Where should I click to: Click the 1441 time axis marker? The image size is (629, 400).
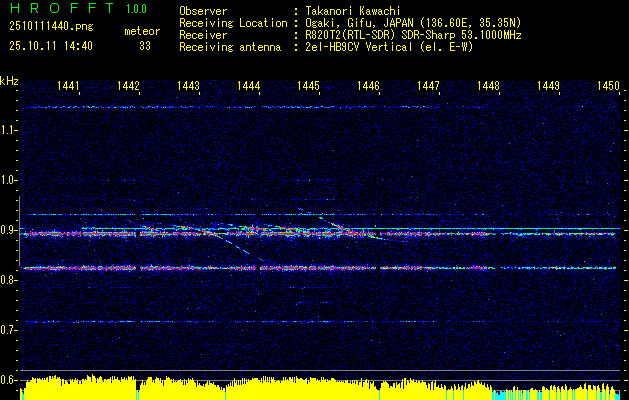[x=68, y=85]
